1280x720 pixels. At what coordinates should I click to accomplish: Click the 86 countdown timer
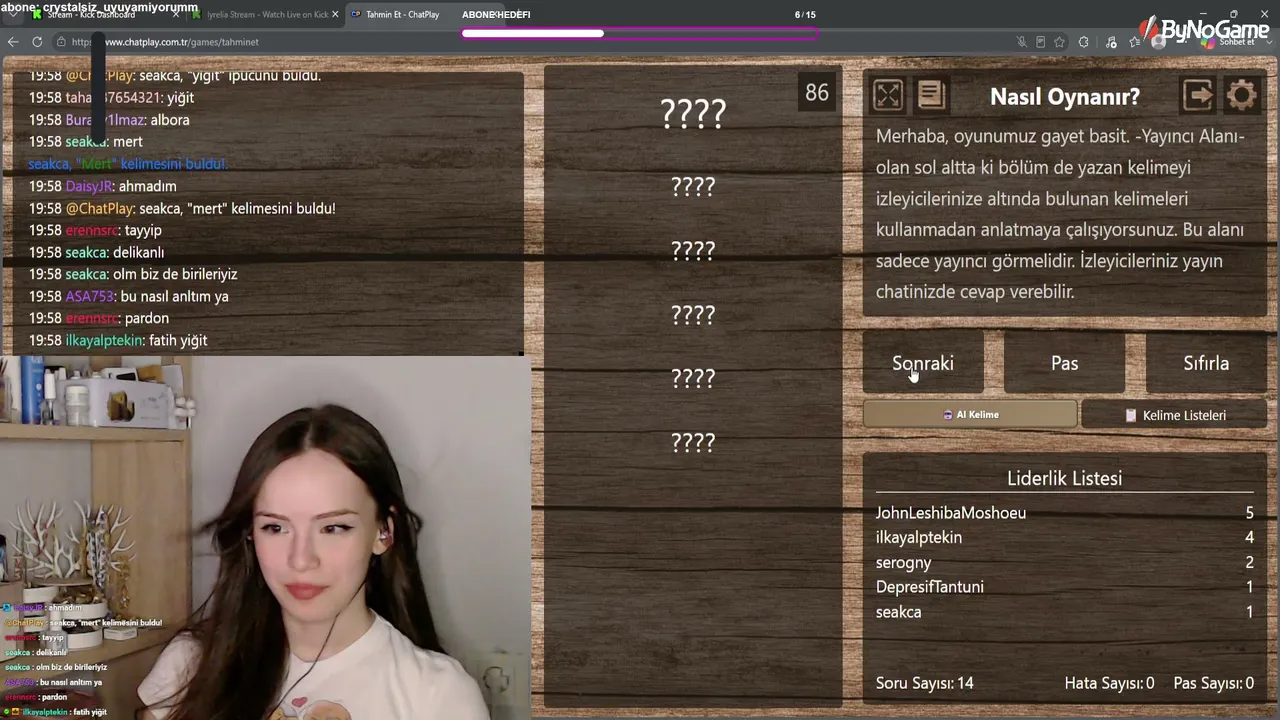click(817, 93)
